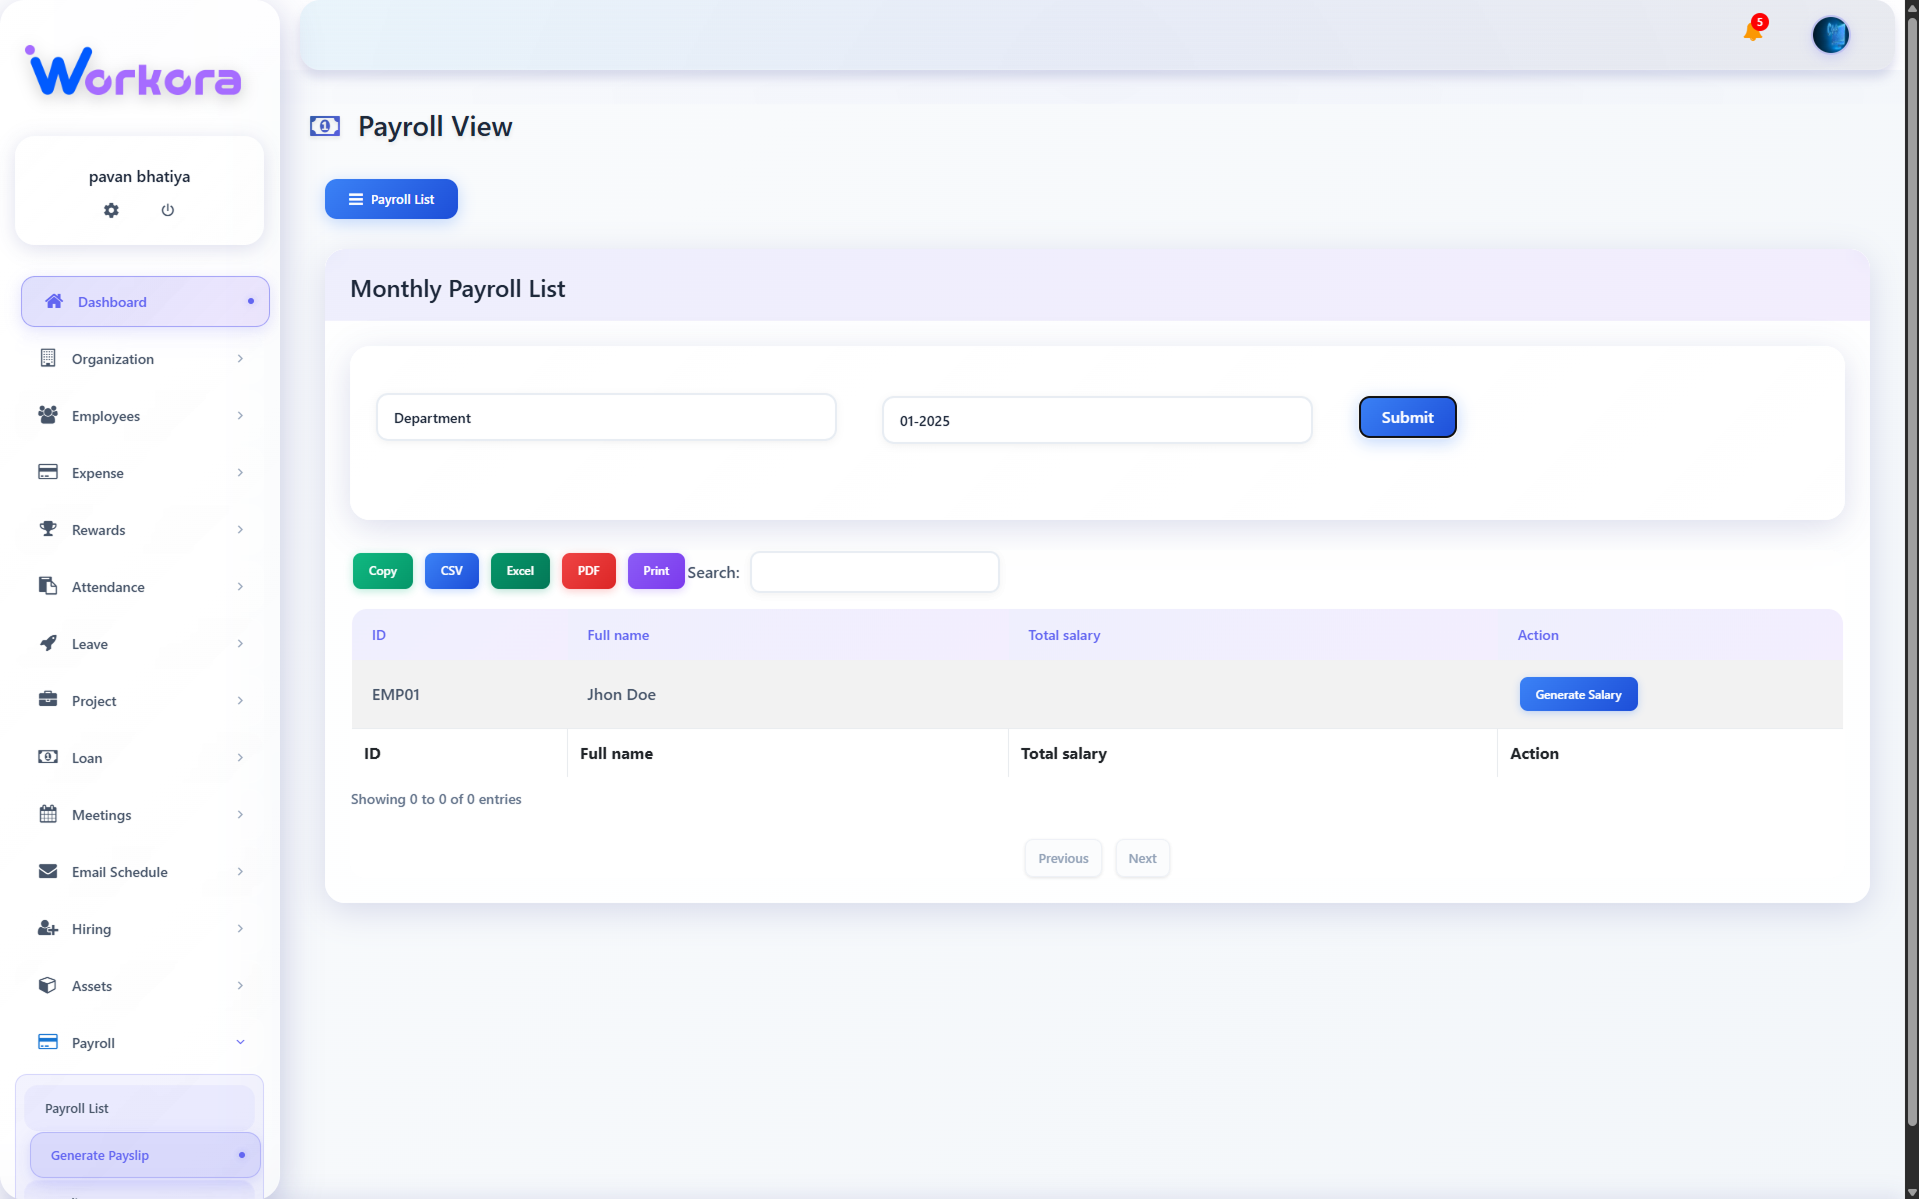The image size is (1919, 1199).
Task: Click the notification bell icon
Action: 1752,32
